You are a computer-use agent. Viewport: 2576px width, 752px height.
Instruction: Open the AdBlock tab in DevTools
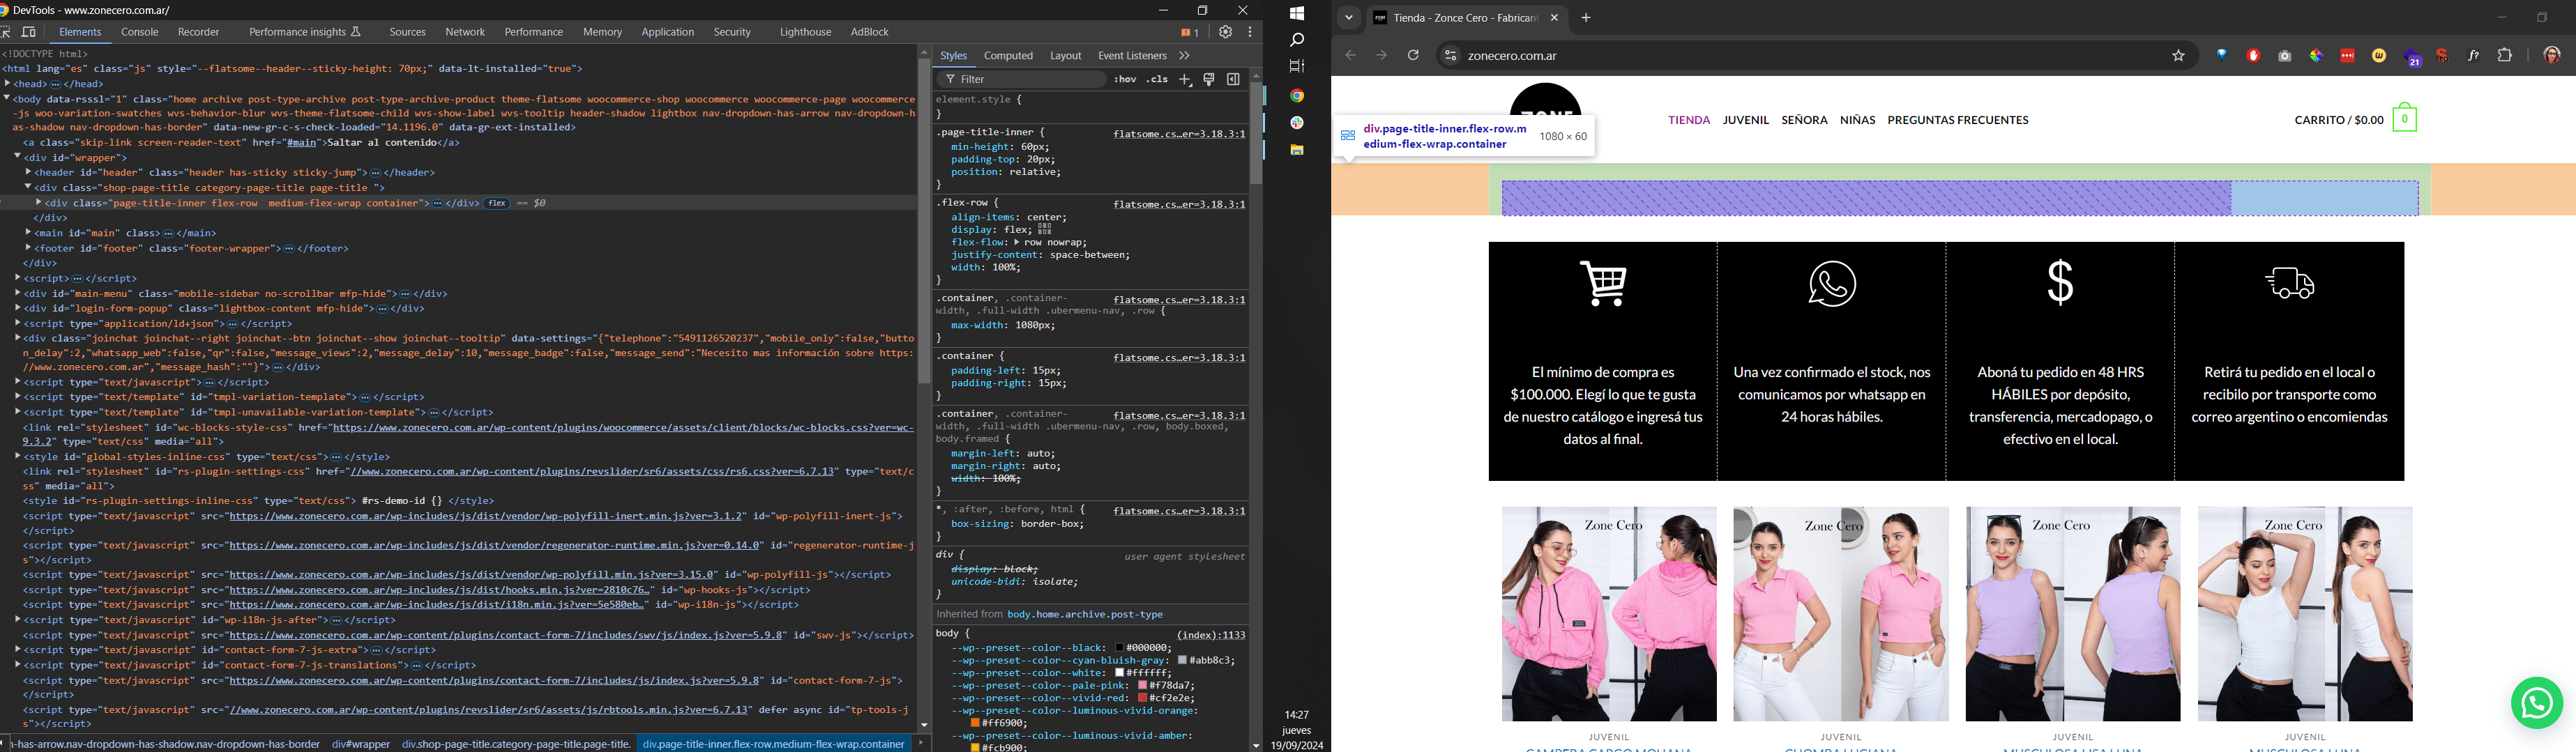(869, 32)
